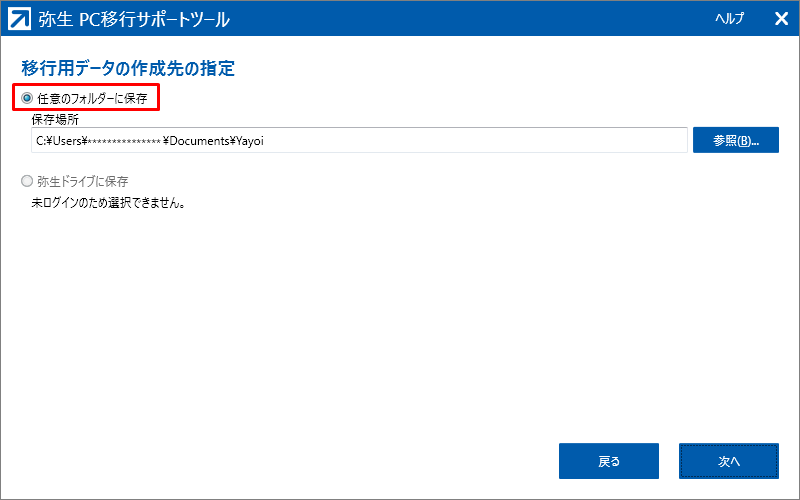Select the 弥生ドライブに保存 radio button
Image resolution: width=800 pixels, height=500 pixels.
click(x=27, y=181)
